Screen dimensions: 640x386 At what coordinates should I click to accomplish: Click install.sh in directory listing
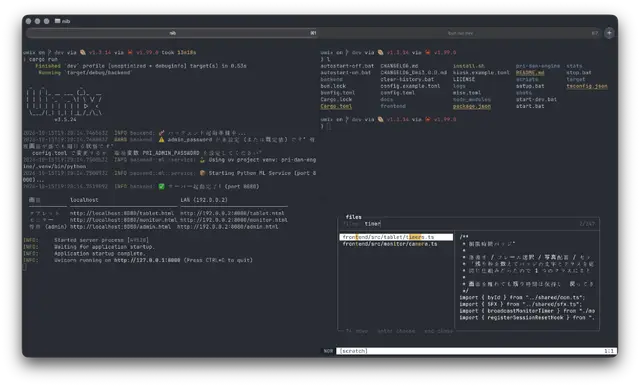[x=469, y=66]
